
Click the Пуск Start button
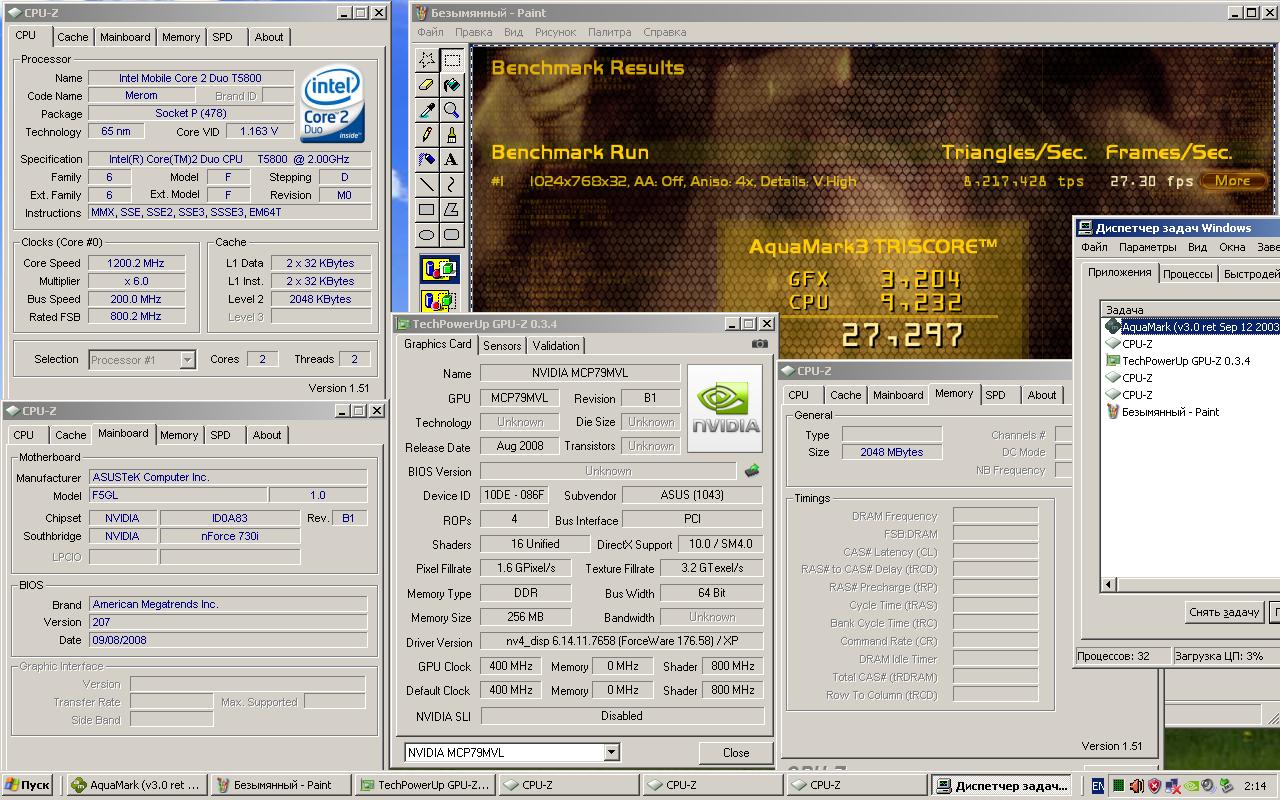click(28, 785)
